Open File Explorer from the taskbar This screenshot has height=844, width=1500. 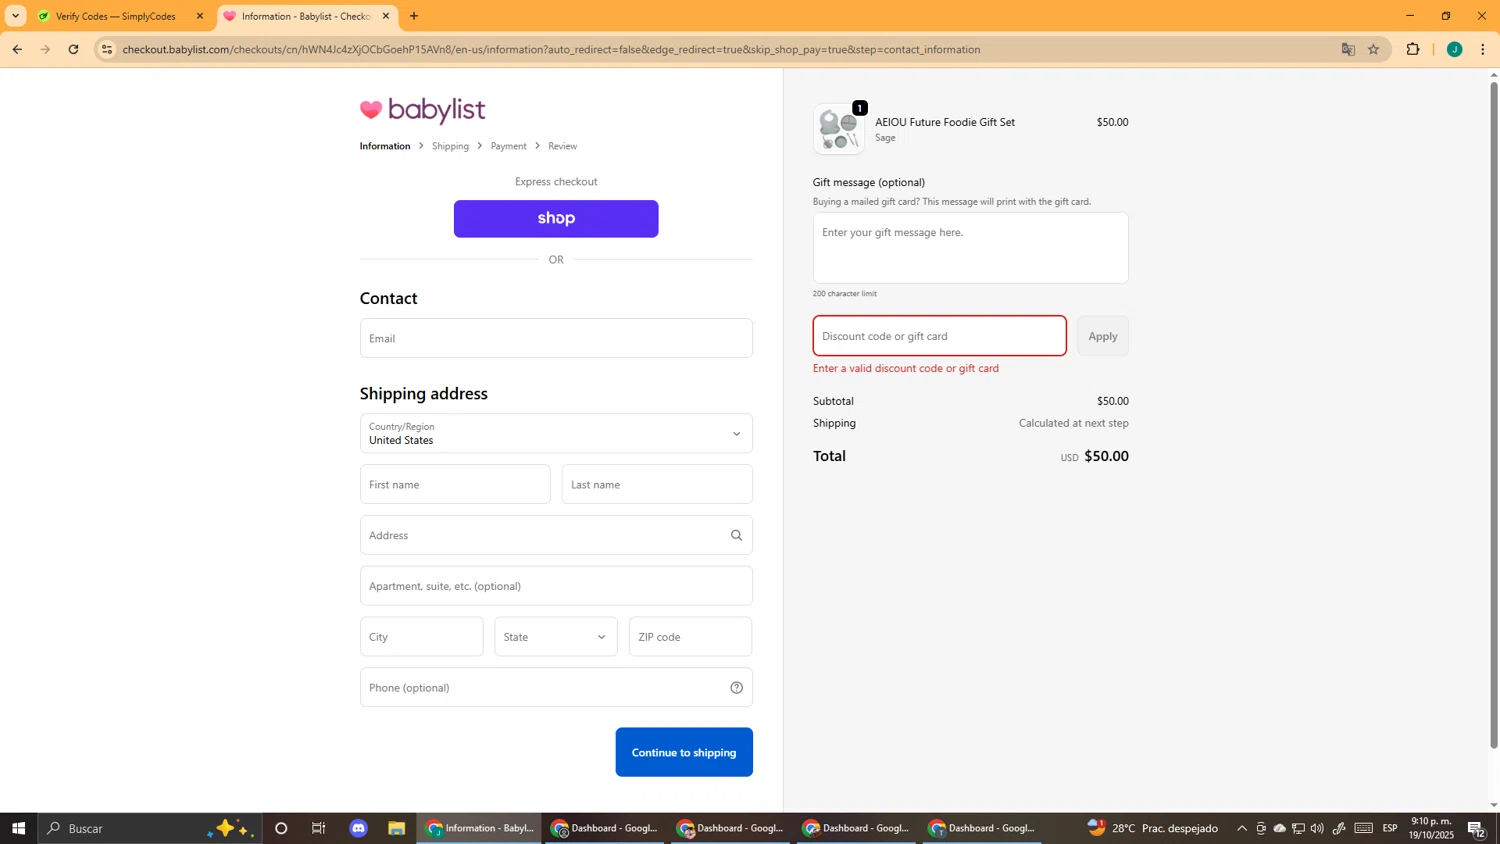pyautogui.click(x=396, y=828)
